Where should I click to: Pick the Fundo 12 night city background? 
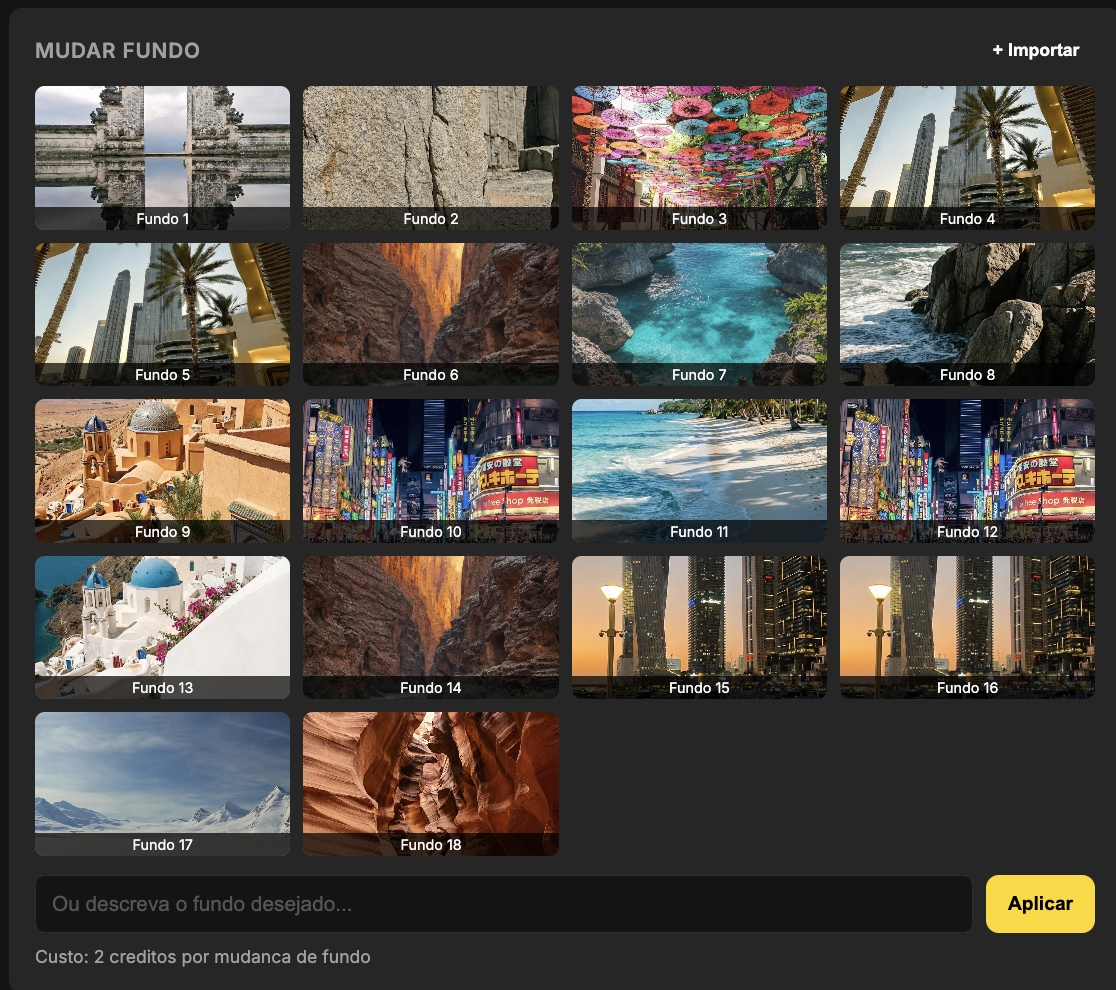[967, 470]
